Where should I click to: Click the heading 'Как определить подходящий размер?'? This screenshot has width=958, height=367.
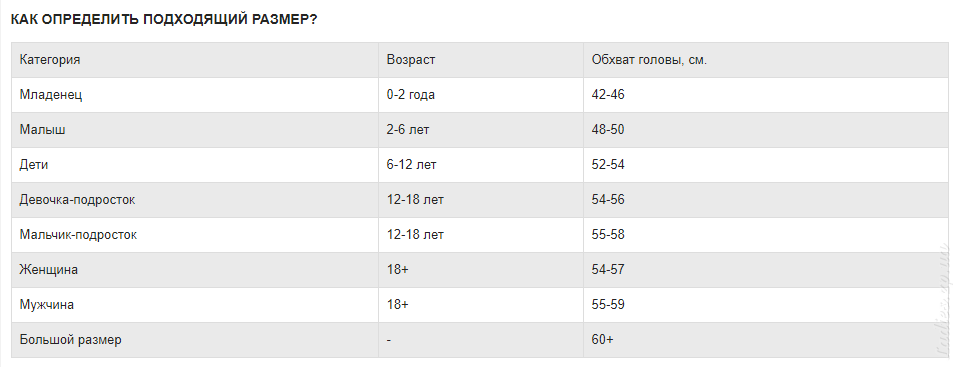(x=164, y=19)
